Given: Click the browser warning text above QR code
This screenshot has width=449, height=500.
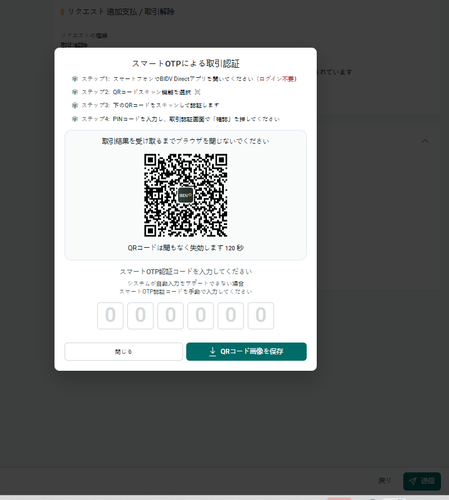Looking at the screenshot, I should click(x=186, y=141).
